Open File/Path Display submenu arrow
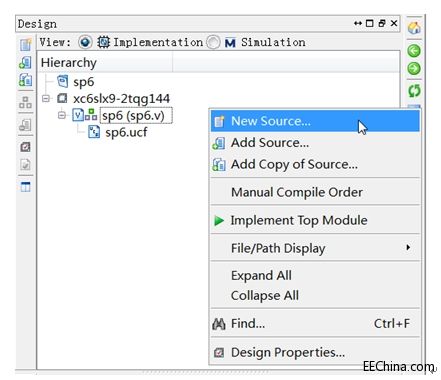The height and width of the screenshot is (380, 441). [408, 247]
